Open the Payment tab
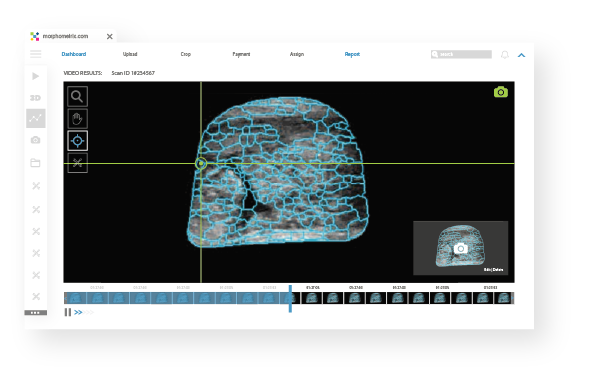Viewport: 590px width, 382px height. click(241, 54)
